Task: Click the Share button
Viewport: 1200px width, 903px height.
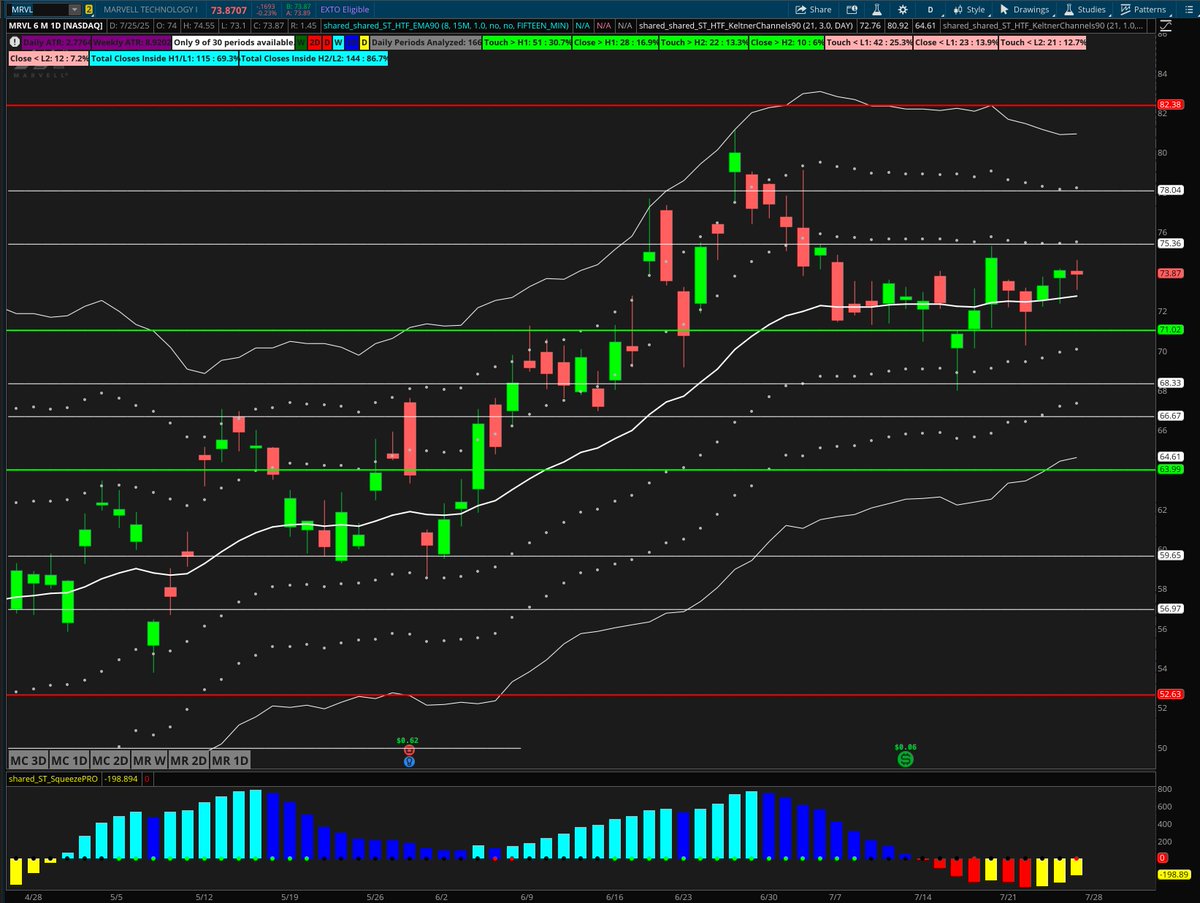Action: pyautogui.click(x=813, y=9)
